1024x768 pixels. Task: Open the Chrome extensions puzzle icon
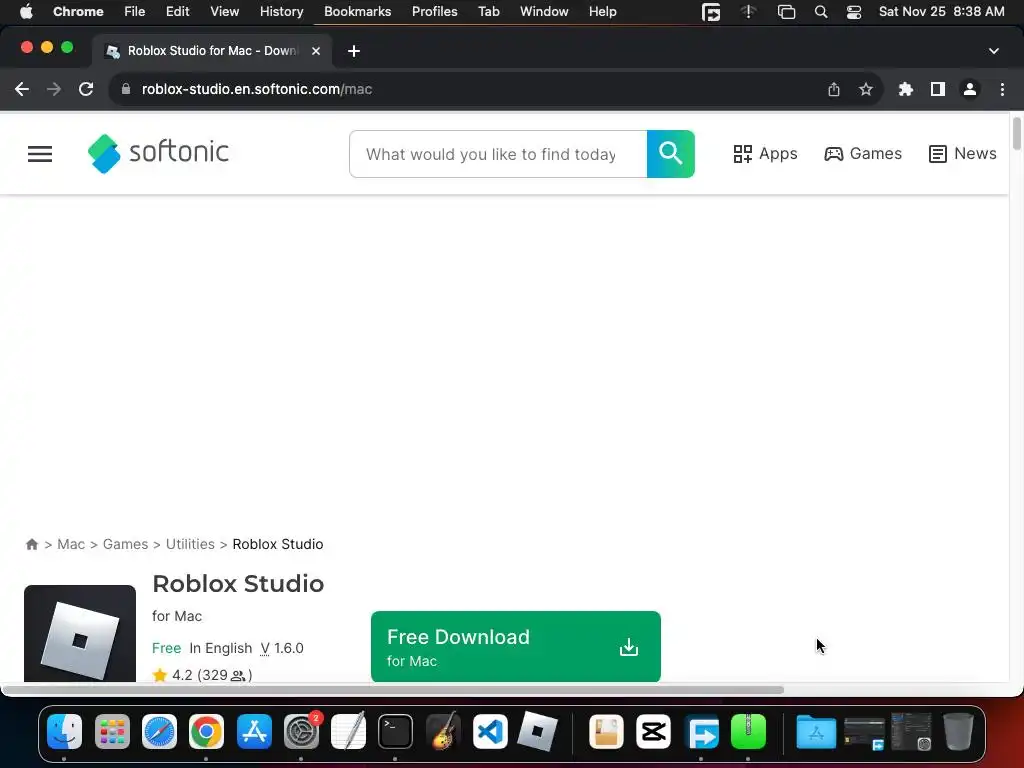[906, 89]
